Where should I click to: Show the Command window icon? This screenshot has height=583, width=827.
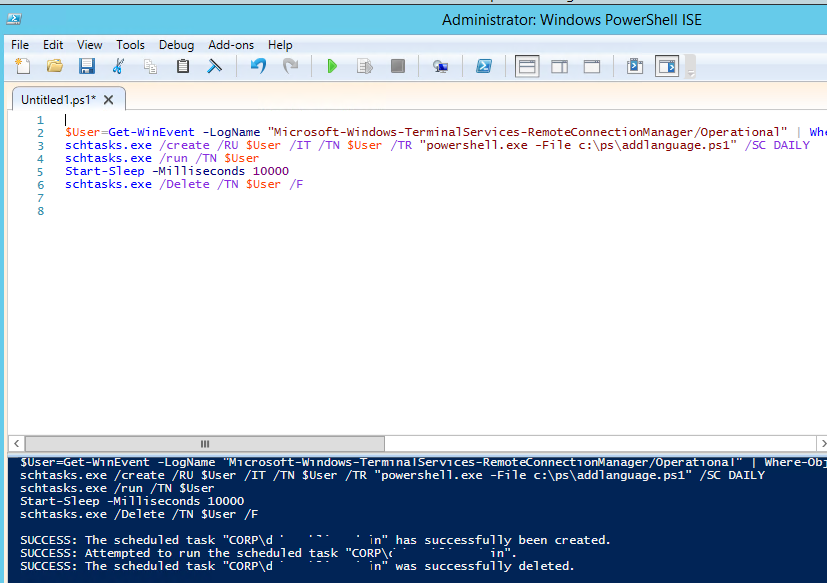635,66
